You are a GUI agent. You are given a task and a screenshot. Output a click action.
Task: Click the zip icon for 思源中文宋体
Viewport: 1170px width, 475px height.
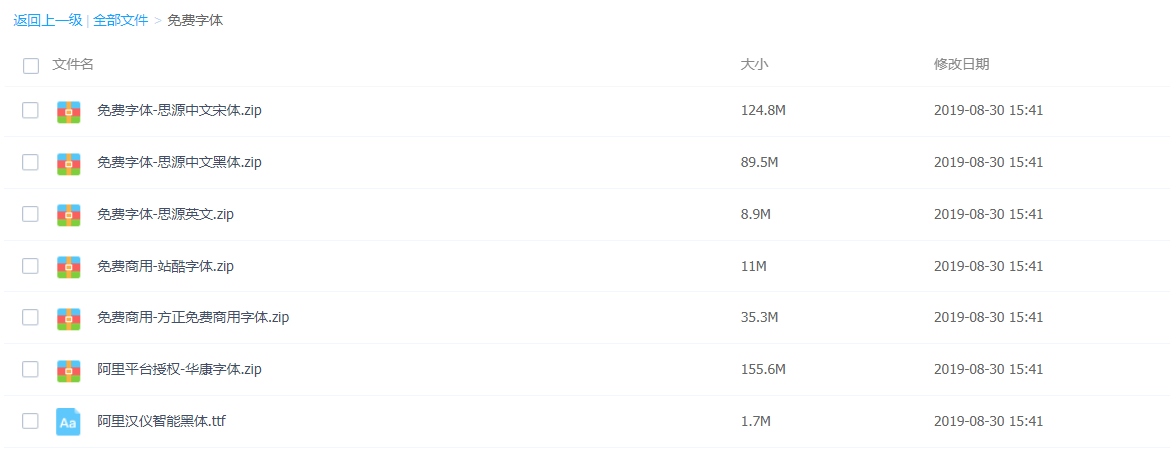69,111
